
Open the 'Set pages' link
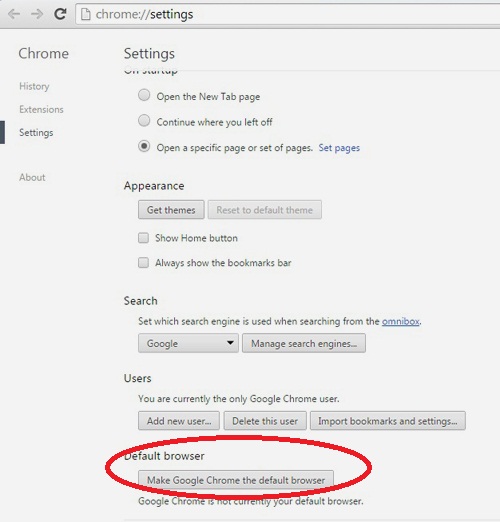(339, 148)
